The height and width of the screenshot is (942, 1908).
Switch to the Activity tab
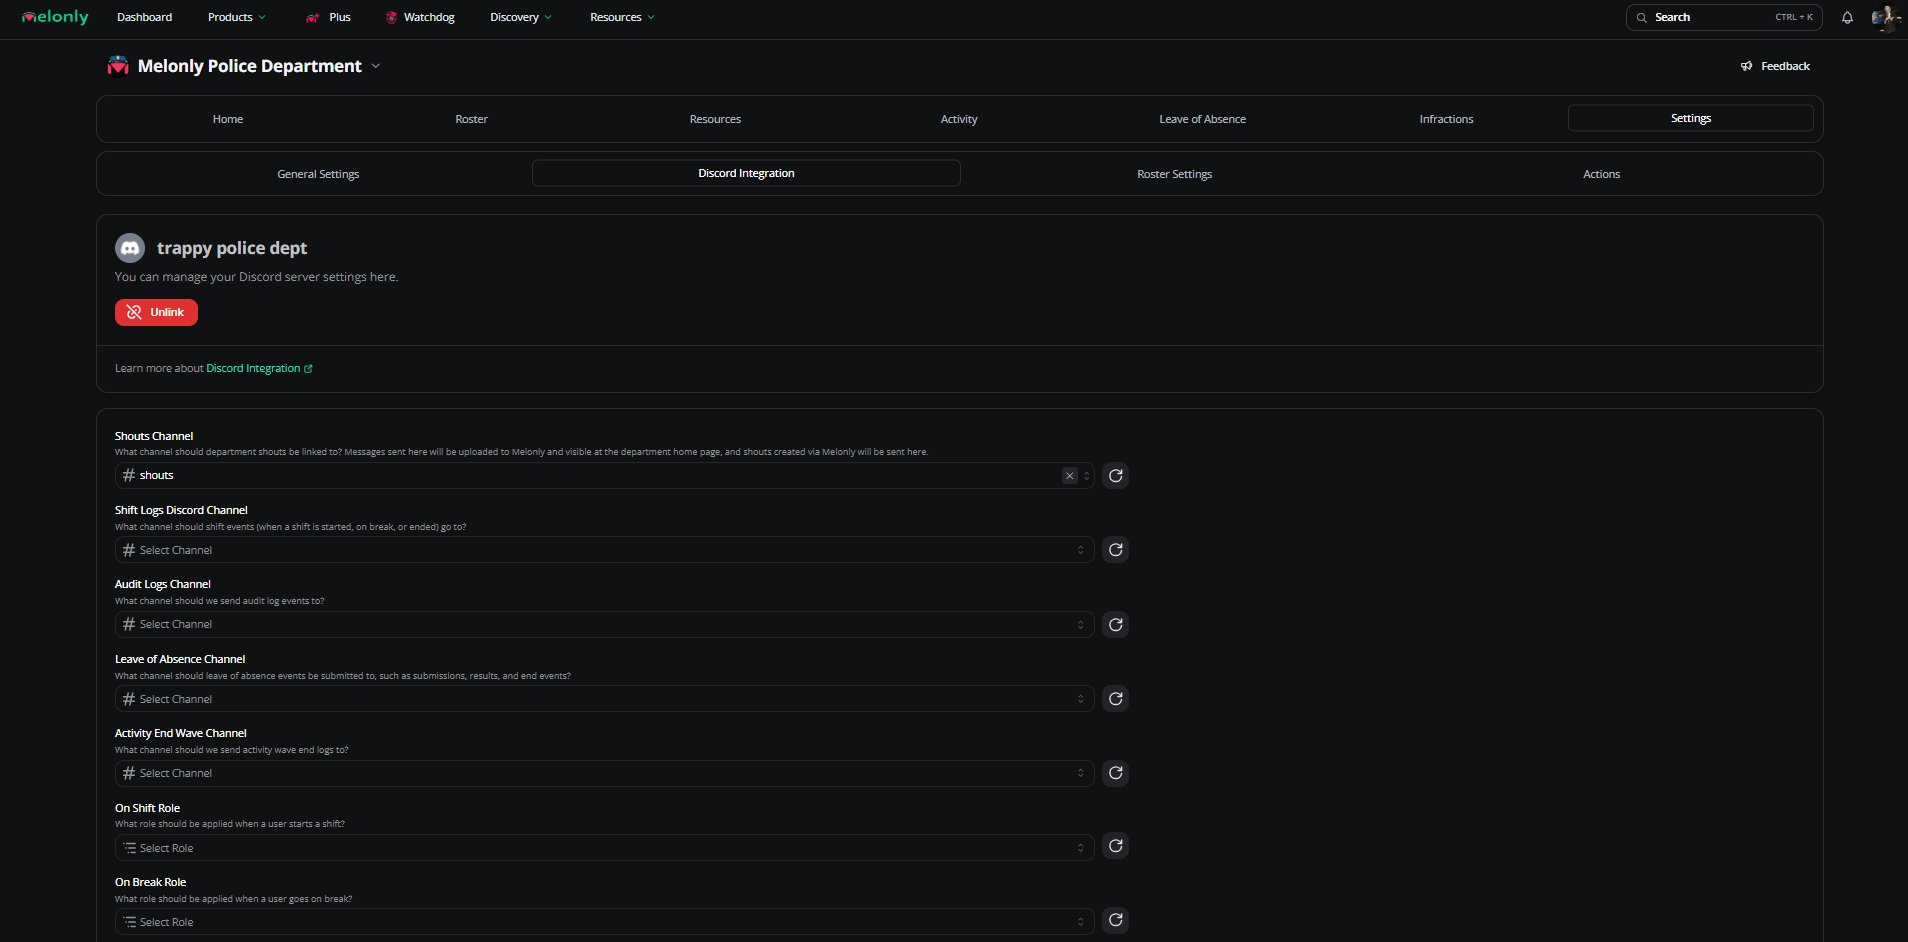(x=959, y=119)
